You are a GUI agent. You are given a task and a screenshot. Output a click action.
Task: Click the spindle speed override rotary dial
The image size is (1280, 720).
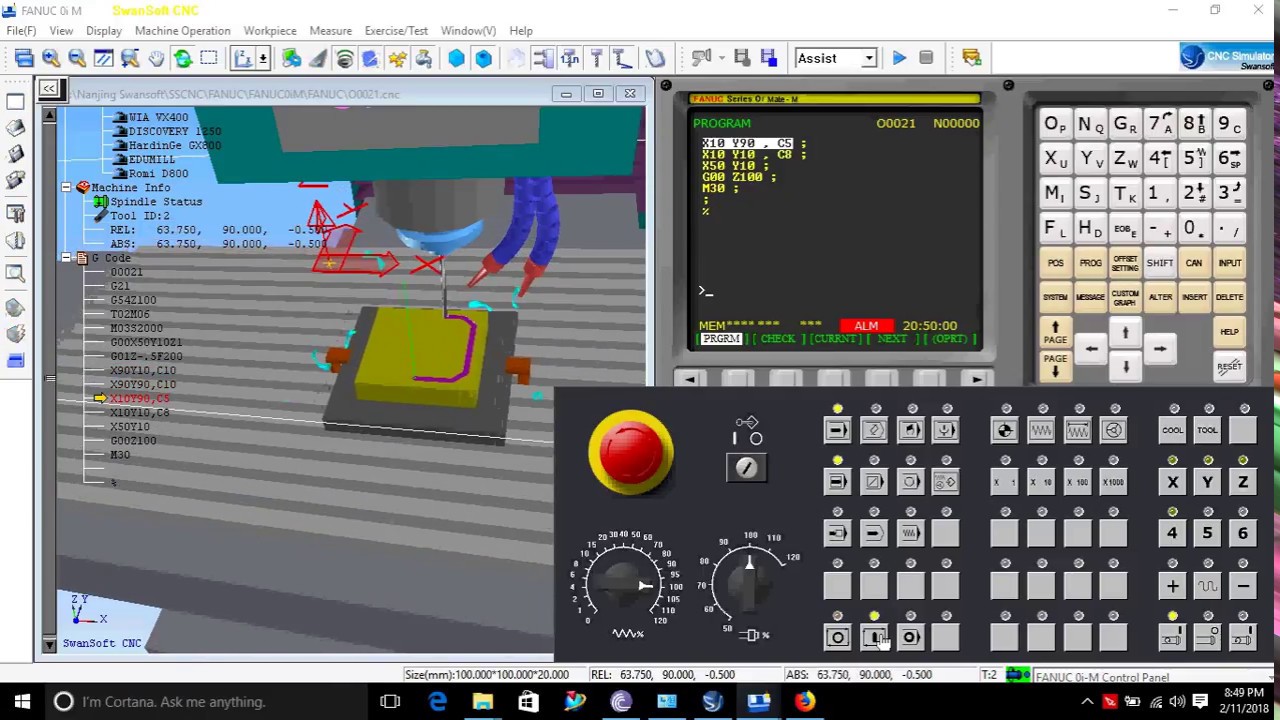(x=750, y=583)
